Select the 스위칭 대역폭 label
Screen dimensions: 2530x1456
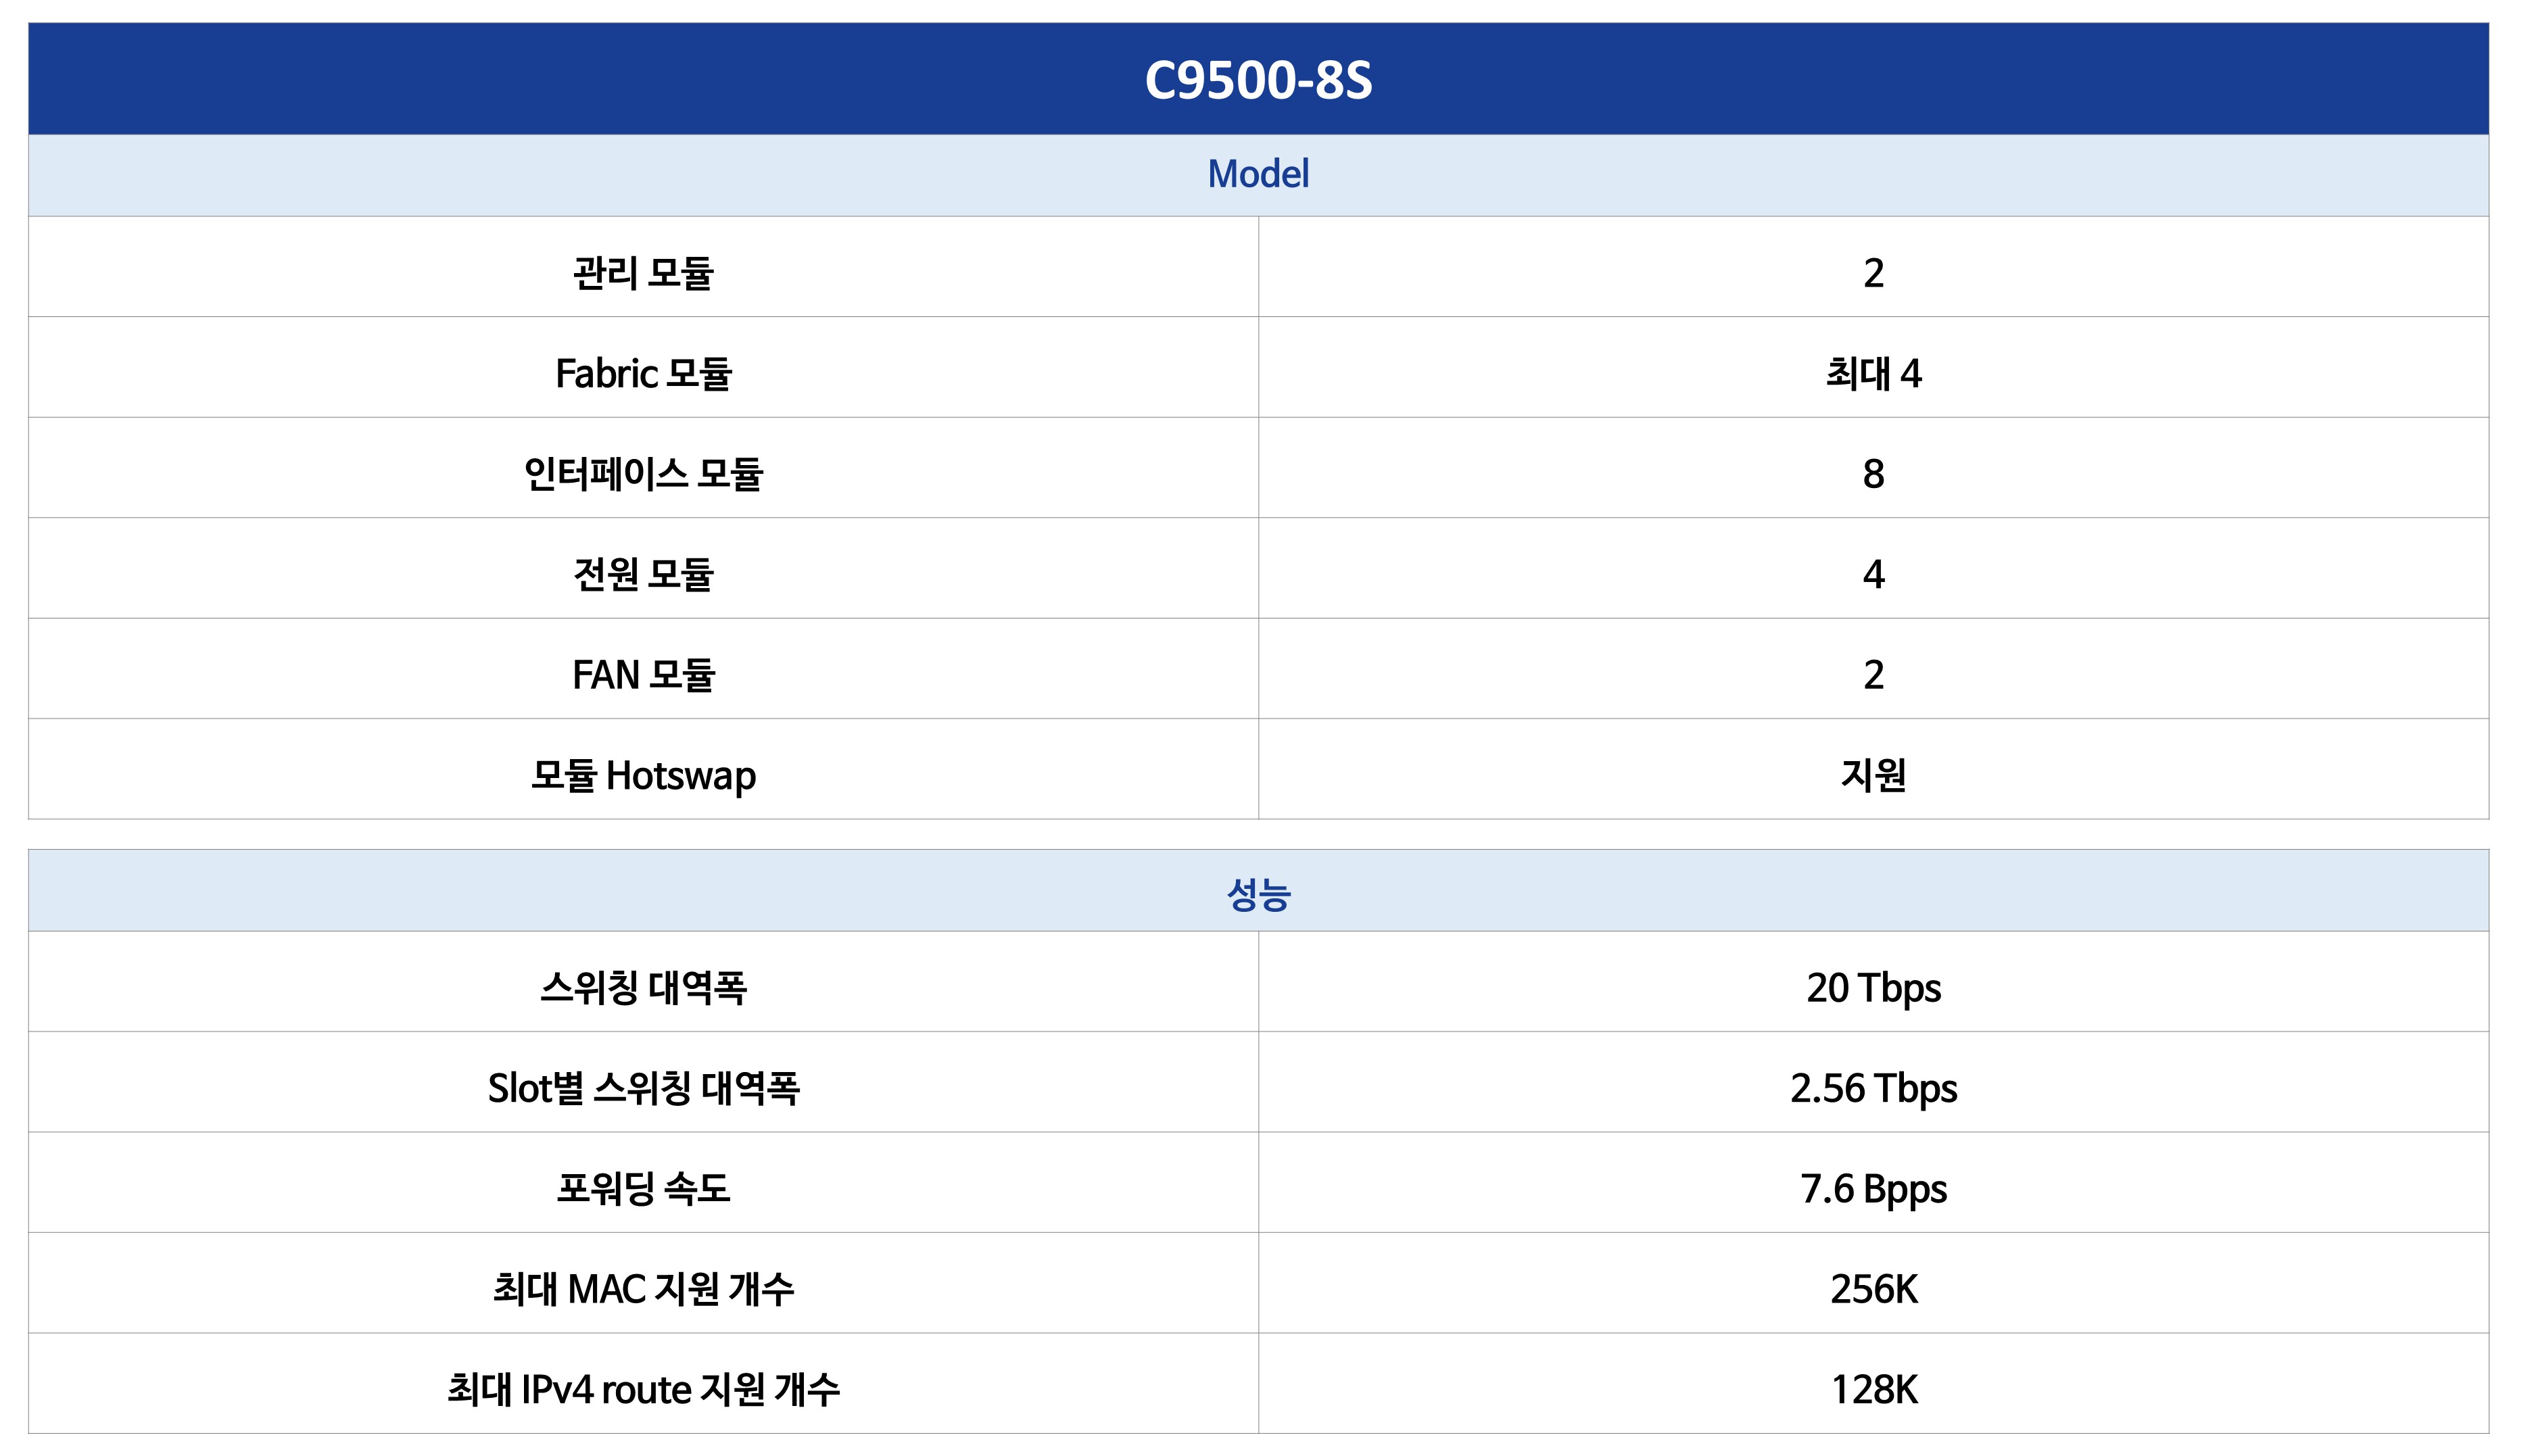[643, 988]
